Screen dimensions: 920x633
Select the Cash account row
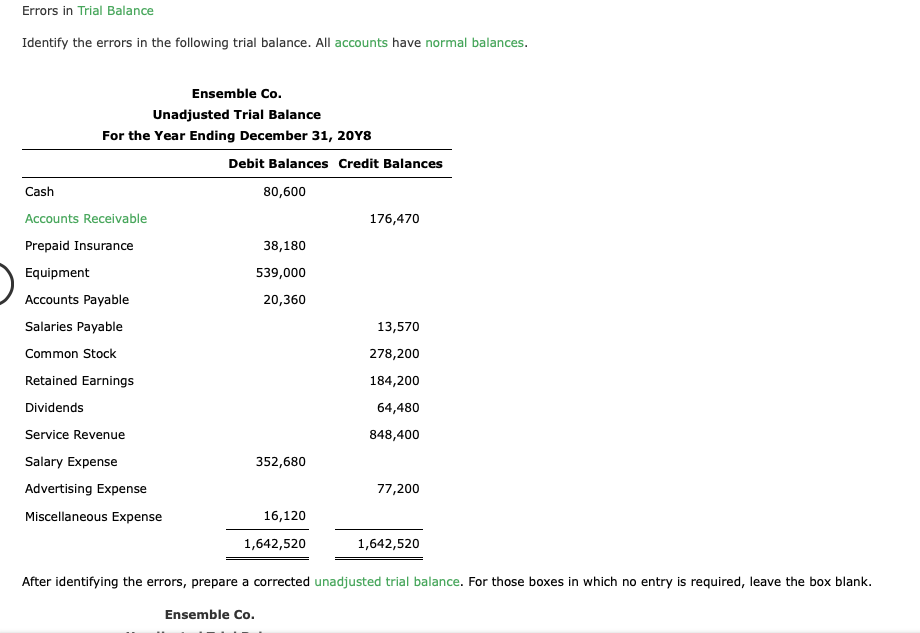point(41,191)
